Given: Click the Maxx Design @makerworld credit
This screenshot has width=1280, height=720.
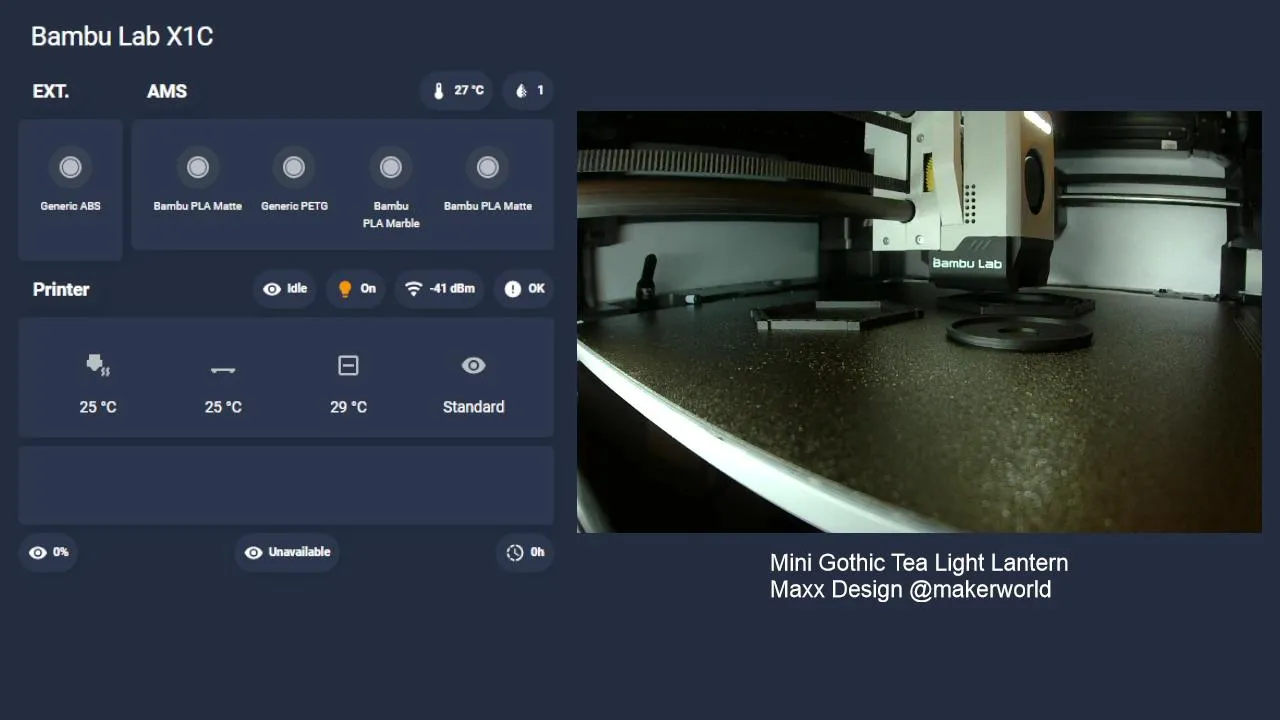Looking at the screenshot, I should pyautogui.click(x=910, y=590).
